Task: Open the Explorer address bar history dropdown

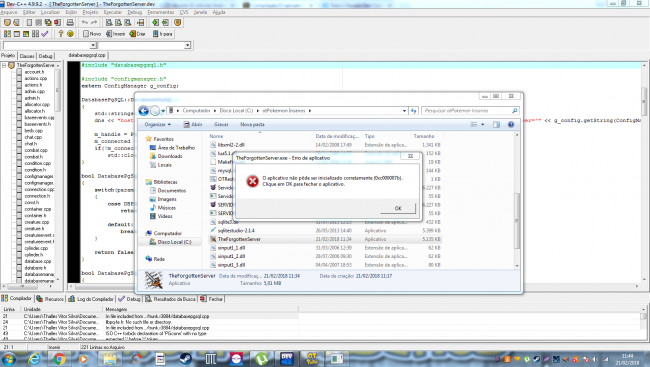Action: (404, 111)
